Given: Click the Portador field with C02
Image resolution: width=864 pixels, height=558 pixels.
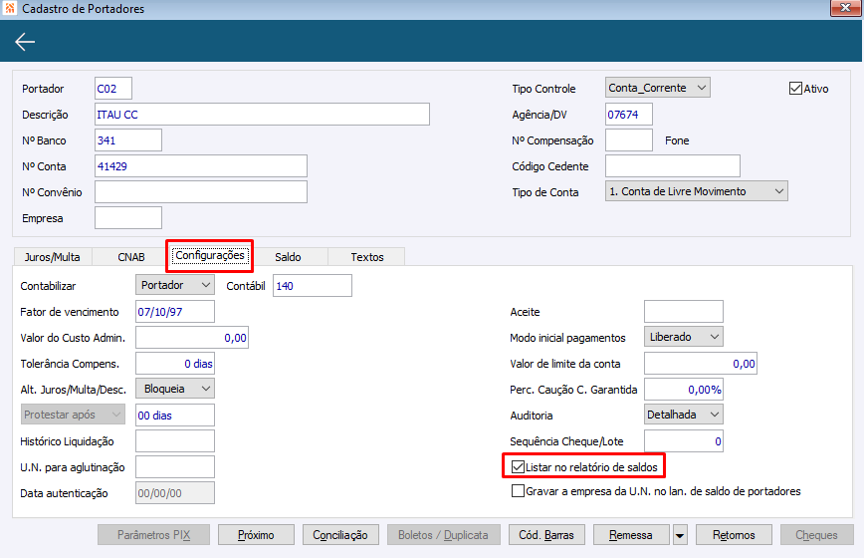Looking at the screenshot, I should coord(113,89).
